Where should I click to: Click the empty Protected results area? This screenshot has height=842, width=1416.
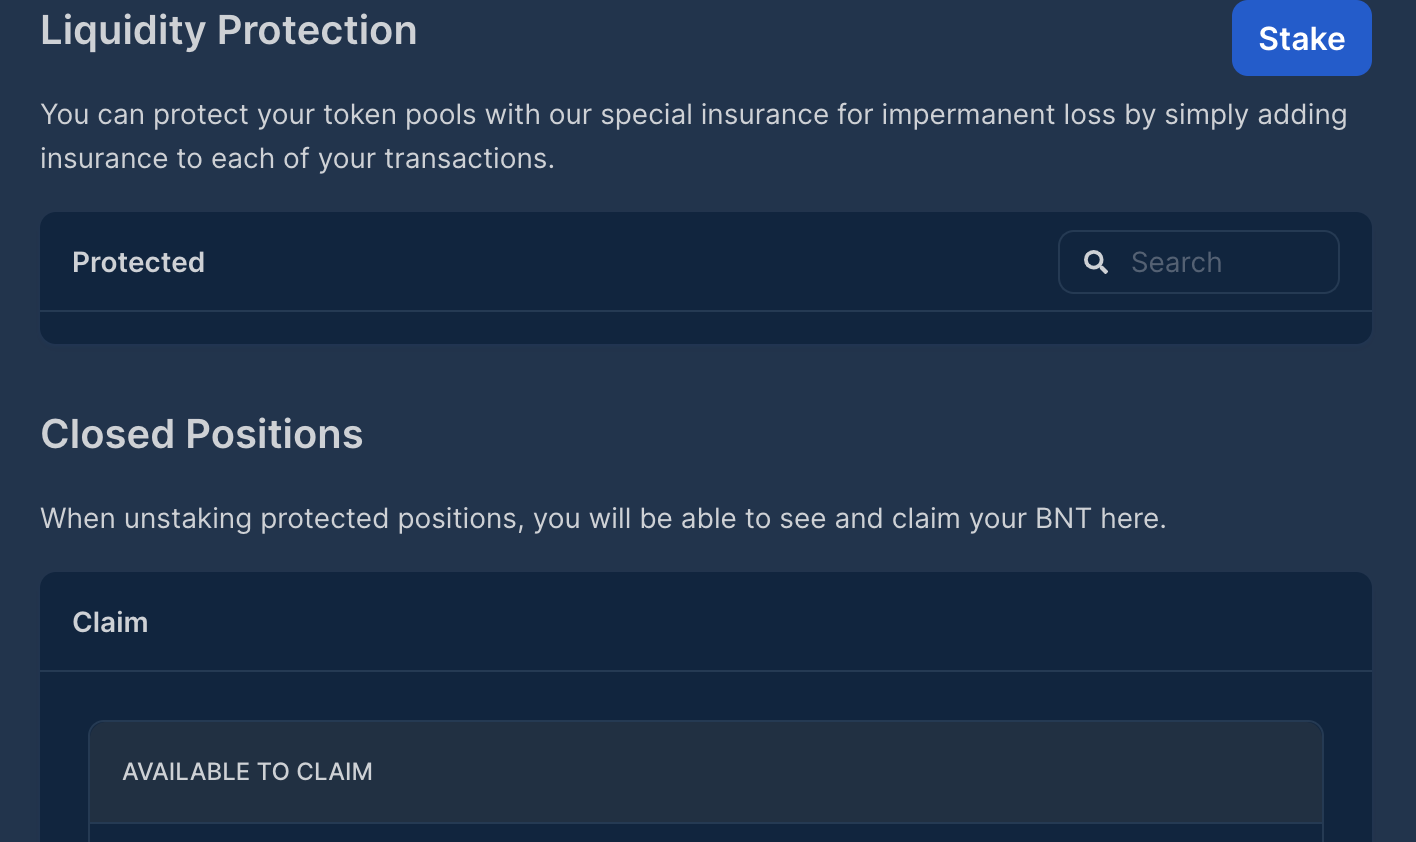[x=705, y=326]
